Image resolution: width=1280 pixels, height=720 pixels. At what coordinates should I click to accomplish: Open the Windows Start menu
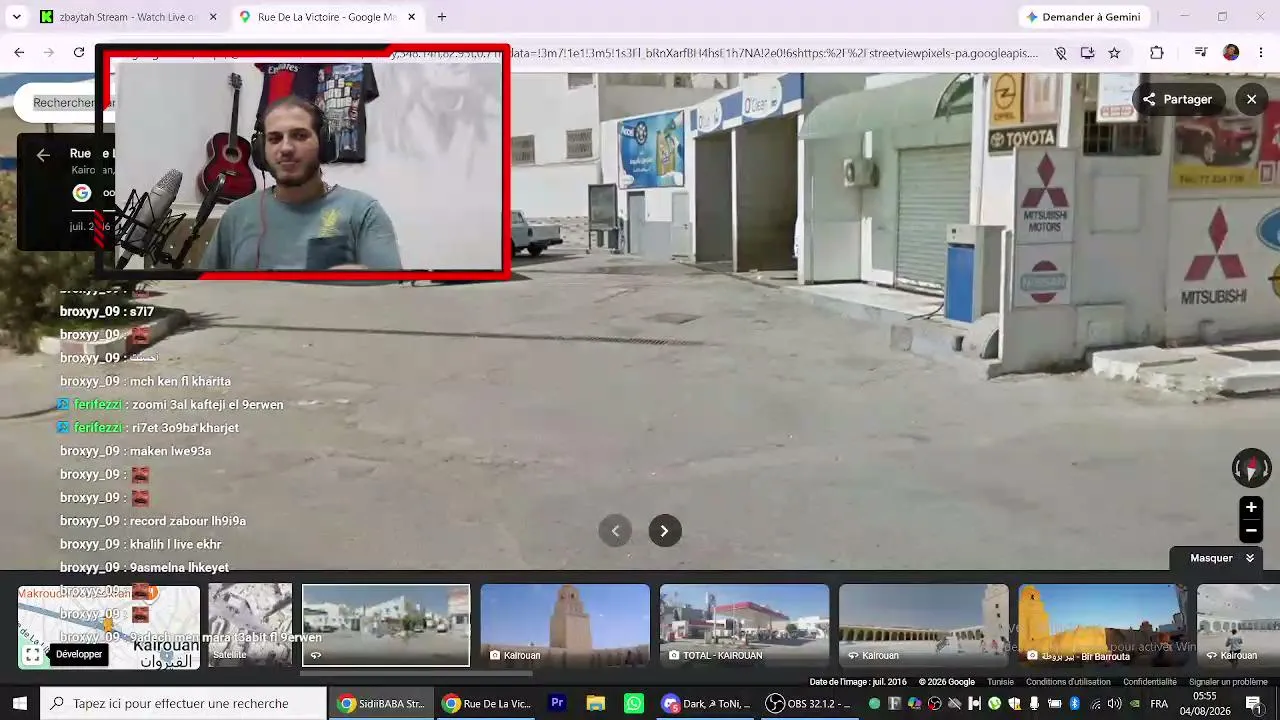[x=19, y=703]
